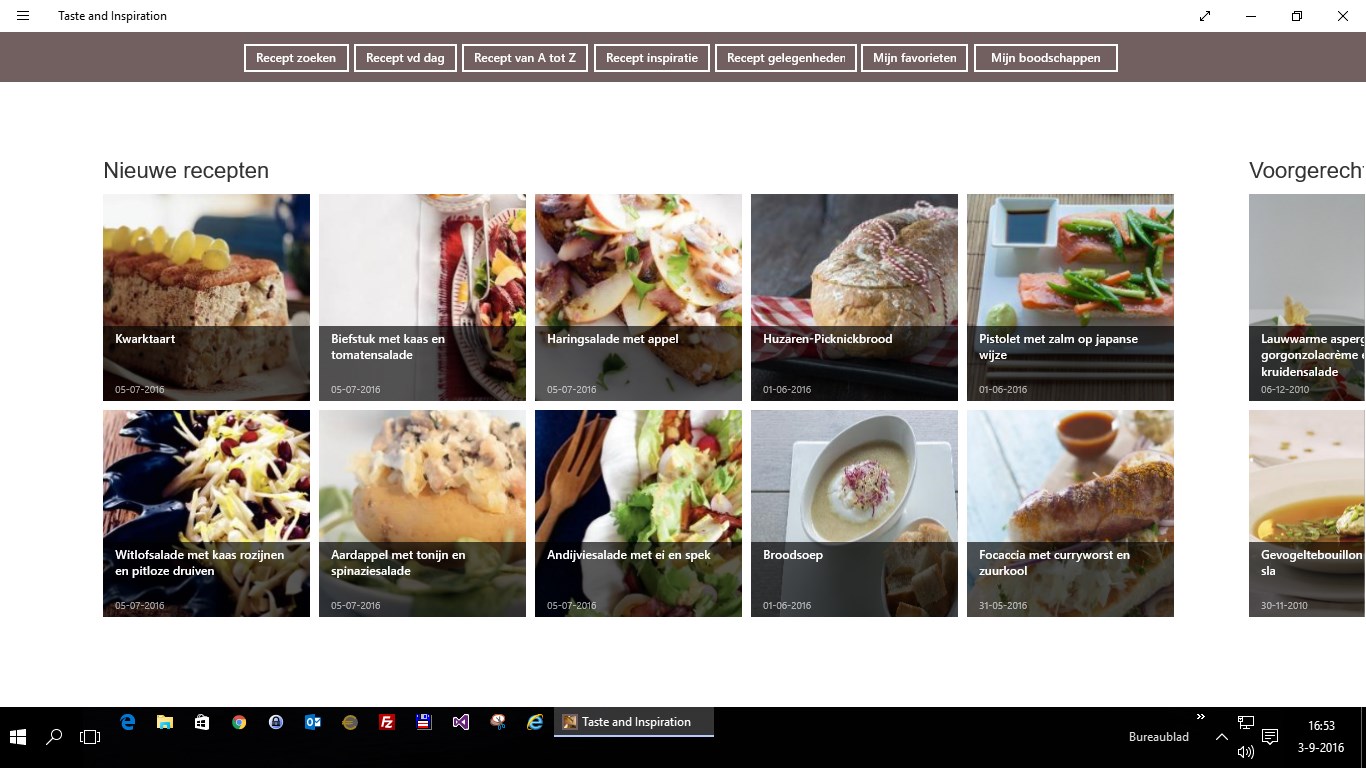The image size is (1366, 768).
Task: Open Mijn boodschappen shopping list
Action: (x=1046, y=58)
